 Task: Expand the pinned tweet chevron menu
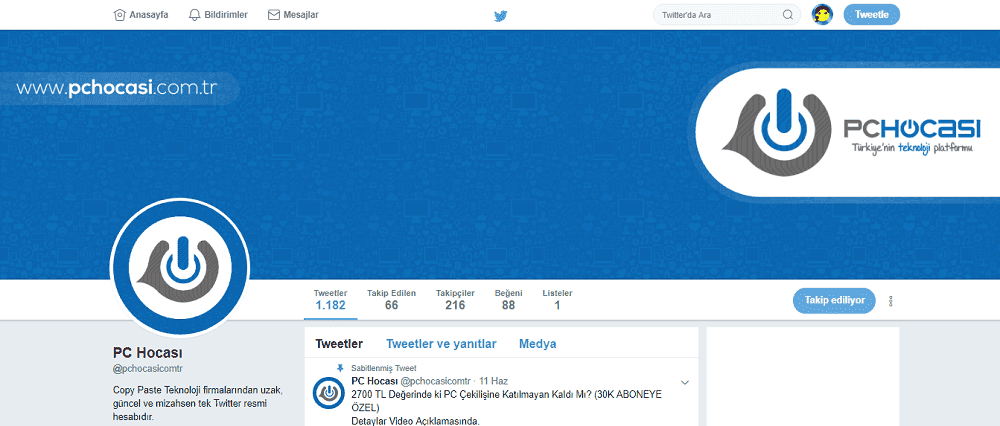pos(685,383)
